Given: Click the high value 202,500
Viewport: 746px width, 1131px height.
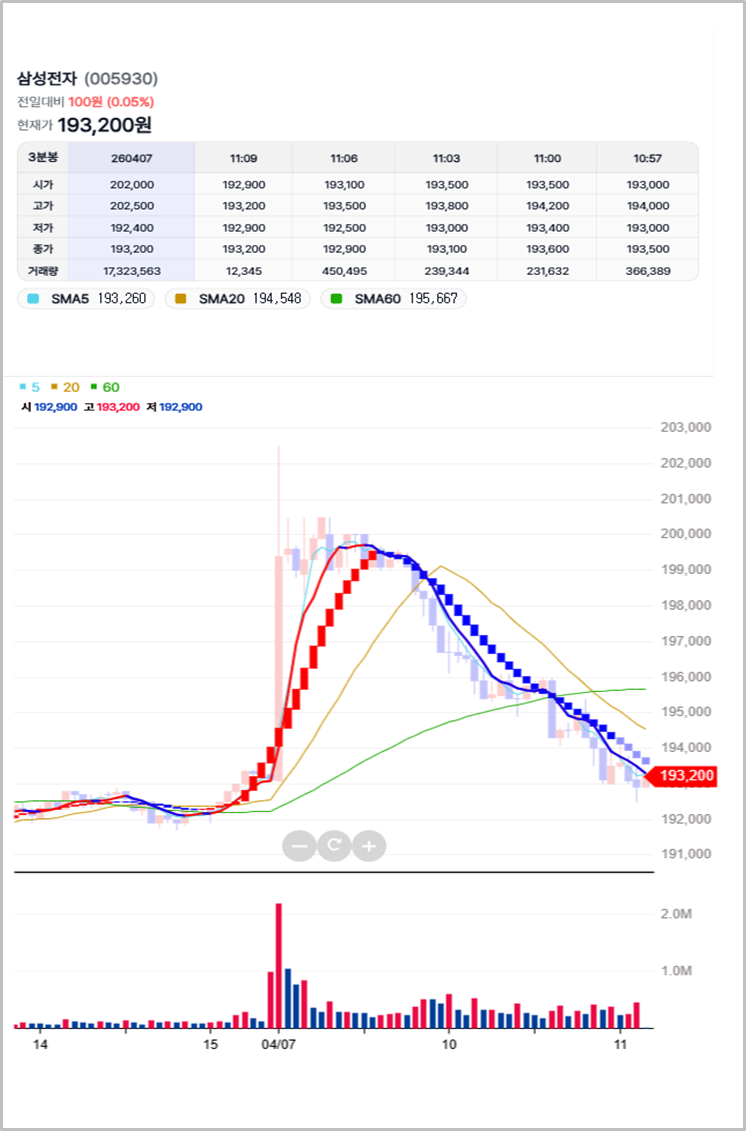Looking at the screenshot, I should point(131,206).
